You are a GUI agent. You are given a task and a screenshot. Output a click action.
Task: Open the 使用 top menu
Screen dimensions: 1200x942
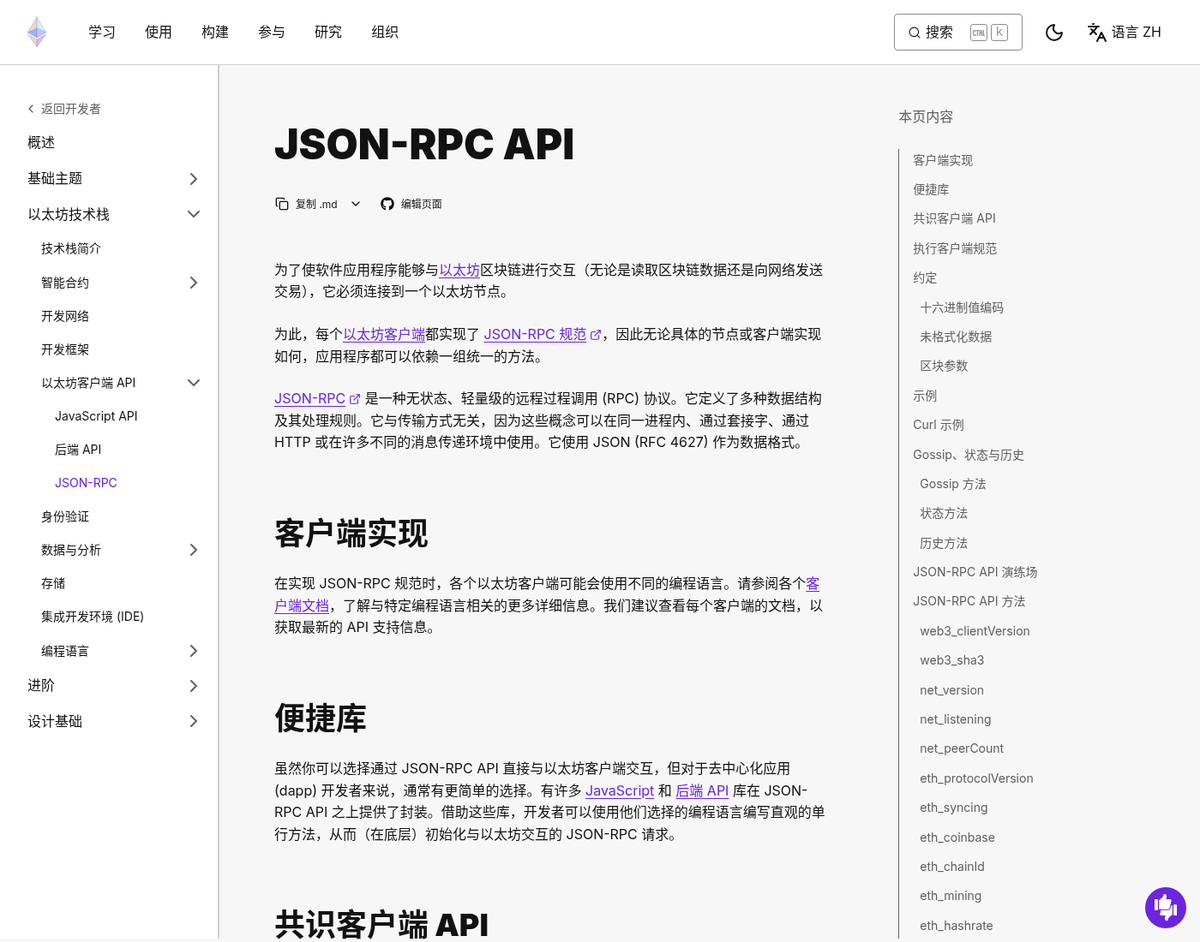158,32
